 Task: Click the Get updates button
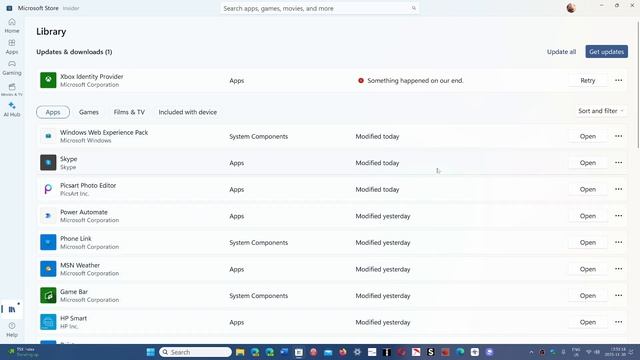click(x=607, y=51)
